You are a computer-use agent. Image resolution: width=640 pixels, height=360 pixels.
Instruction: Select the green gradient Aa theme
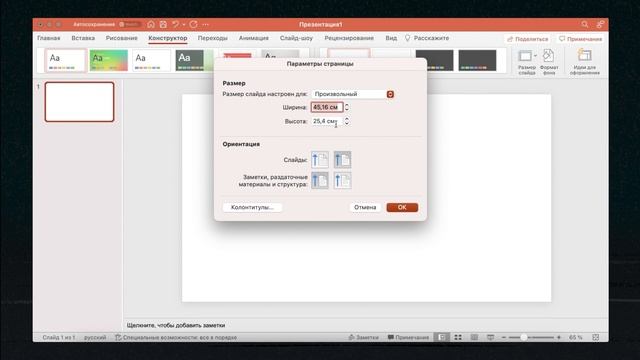109,60
